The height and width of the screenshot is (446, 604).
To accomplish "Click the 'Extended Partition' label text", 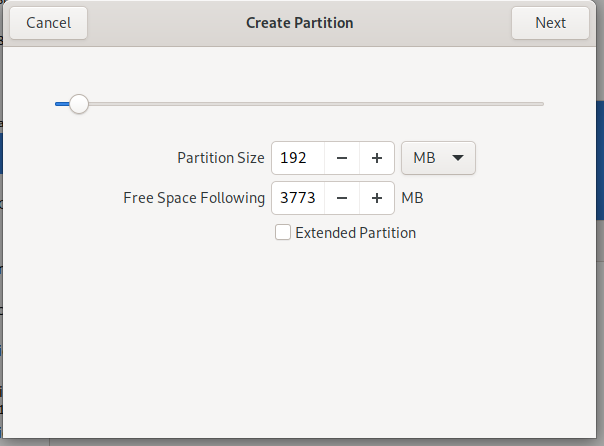I will coord(356,233).
